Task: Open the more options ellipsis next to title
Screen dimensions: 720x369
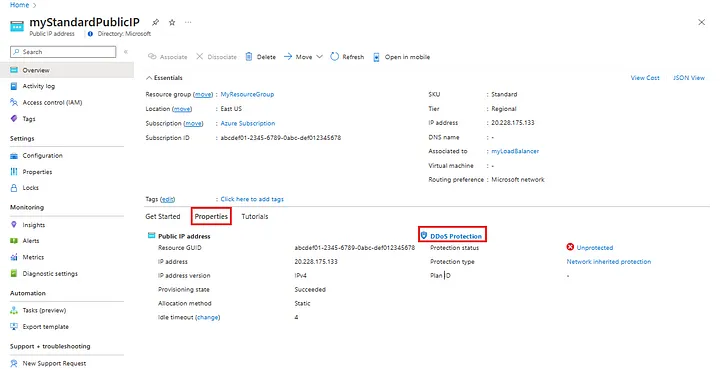Action: pyautogui.click(x=188, y=22)
